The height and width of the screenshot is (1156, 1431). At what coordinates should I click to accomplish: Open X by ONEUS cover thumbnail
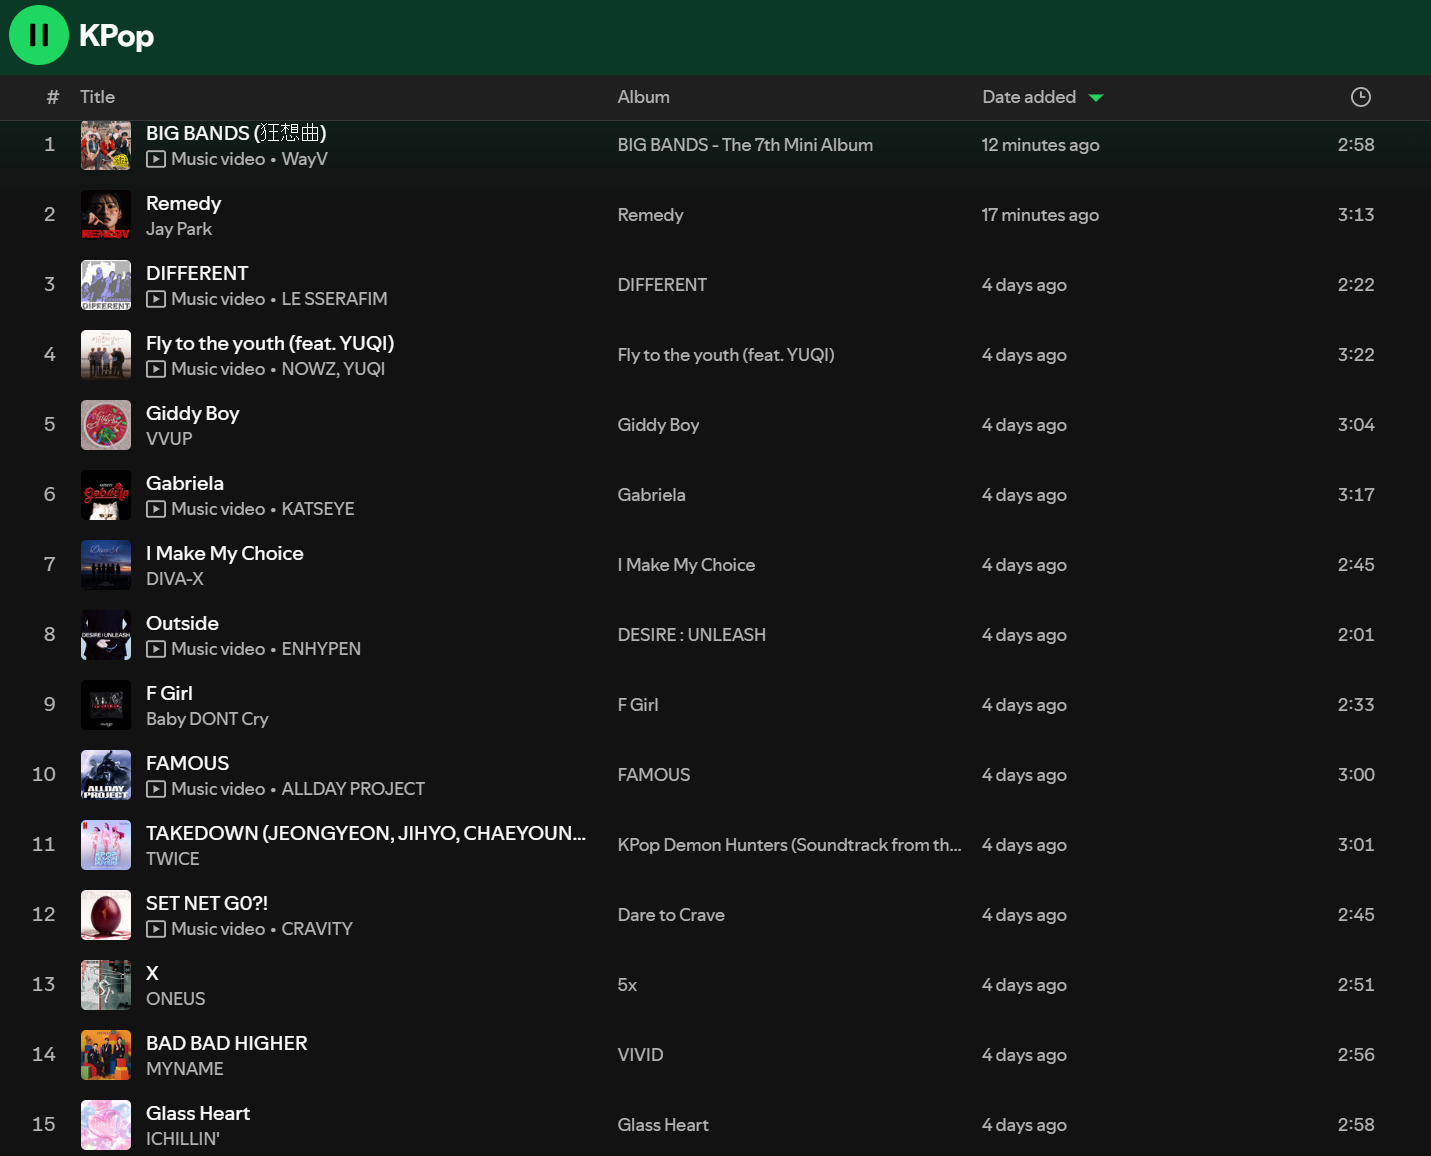coord(106,985)
